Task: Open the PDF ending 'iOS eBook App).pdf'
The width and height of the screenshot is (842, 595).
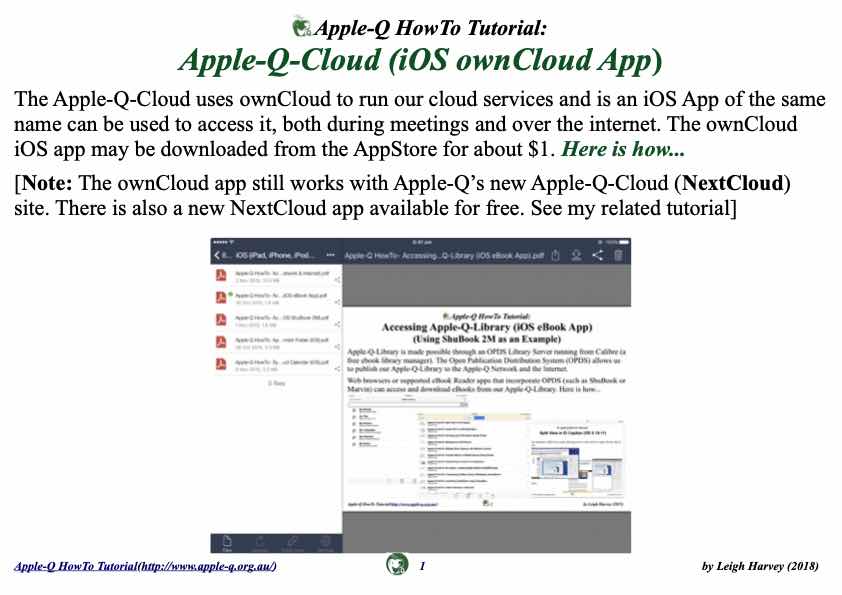Action: (x=276, y=298)
